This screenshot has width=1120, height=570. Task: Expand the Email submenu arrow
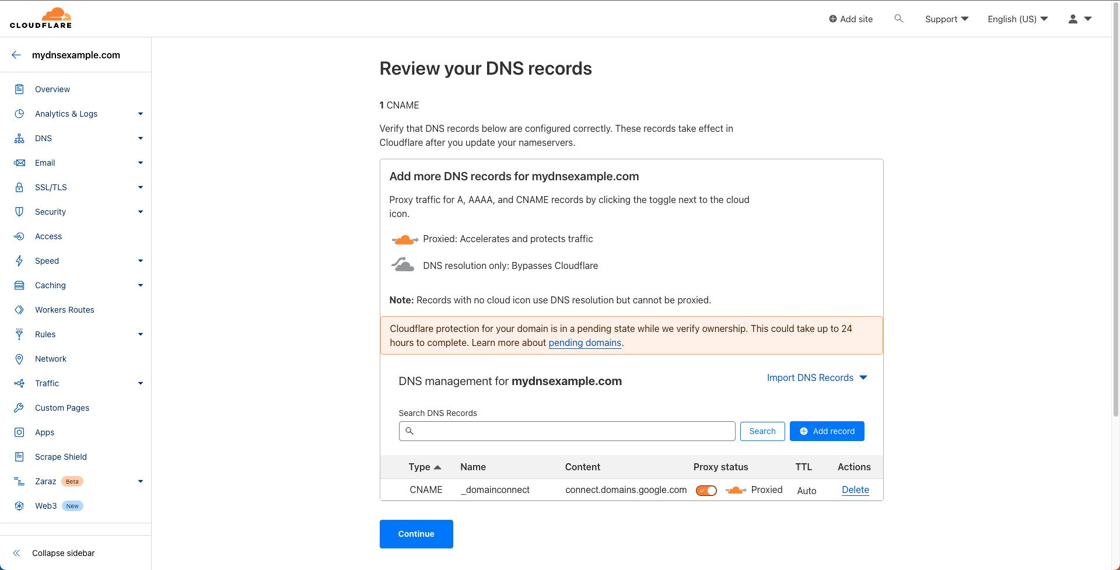click(x=141, y=163)
